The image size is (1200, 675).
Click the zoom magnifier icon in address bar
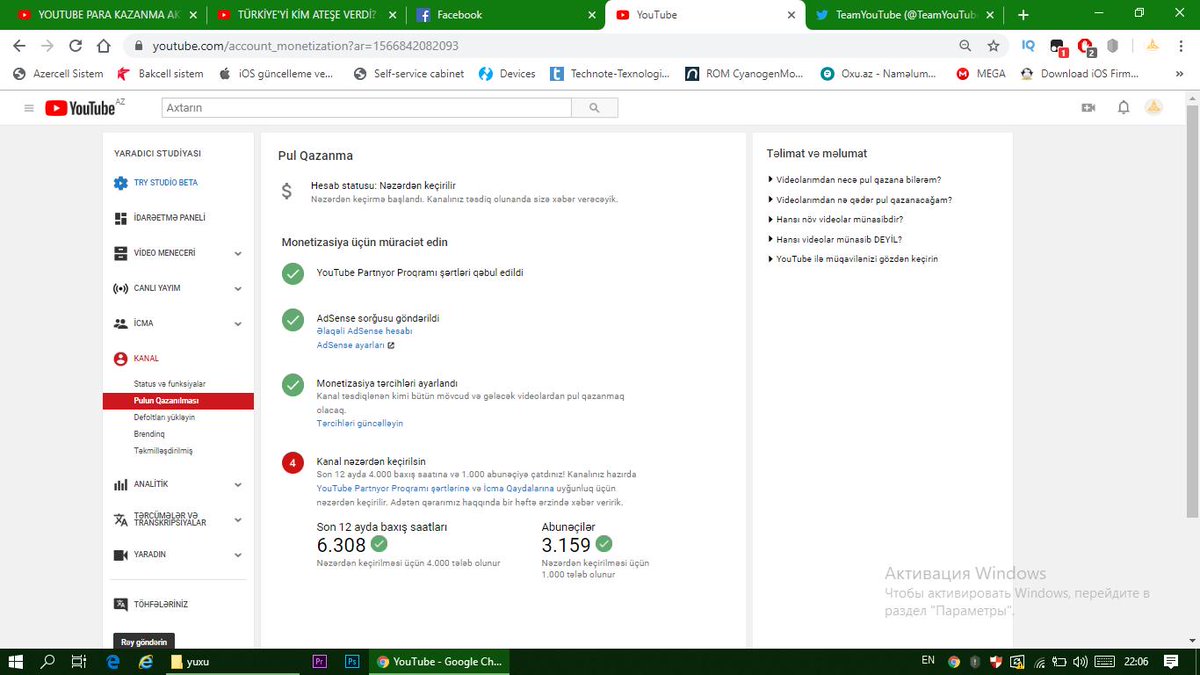coord(965,46)
